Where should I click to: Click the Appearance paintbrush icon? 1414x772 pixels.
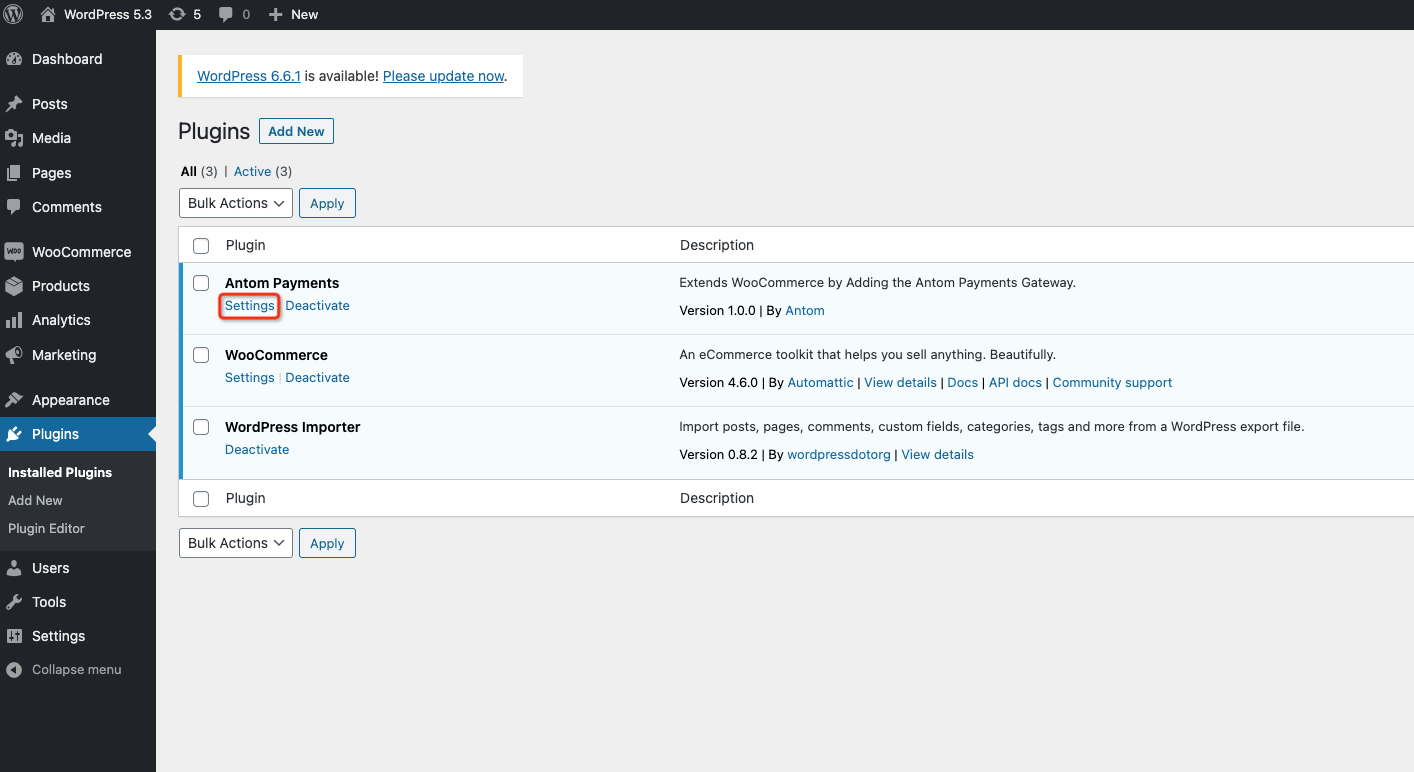14,400
